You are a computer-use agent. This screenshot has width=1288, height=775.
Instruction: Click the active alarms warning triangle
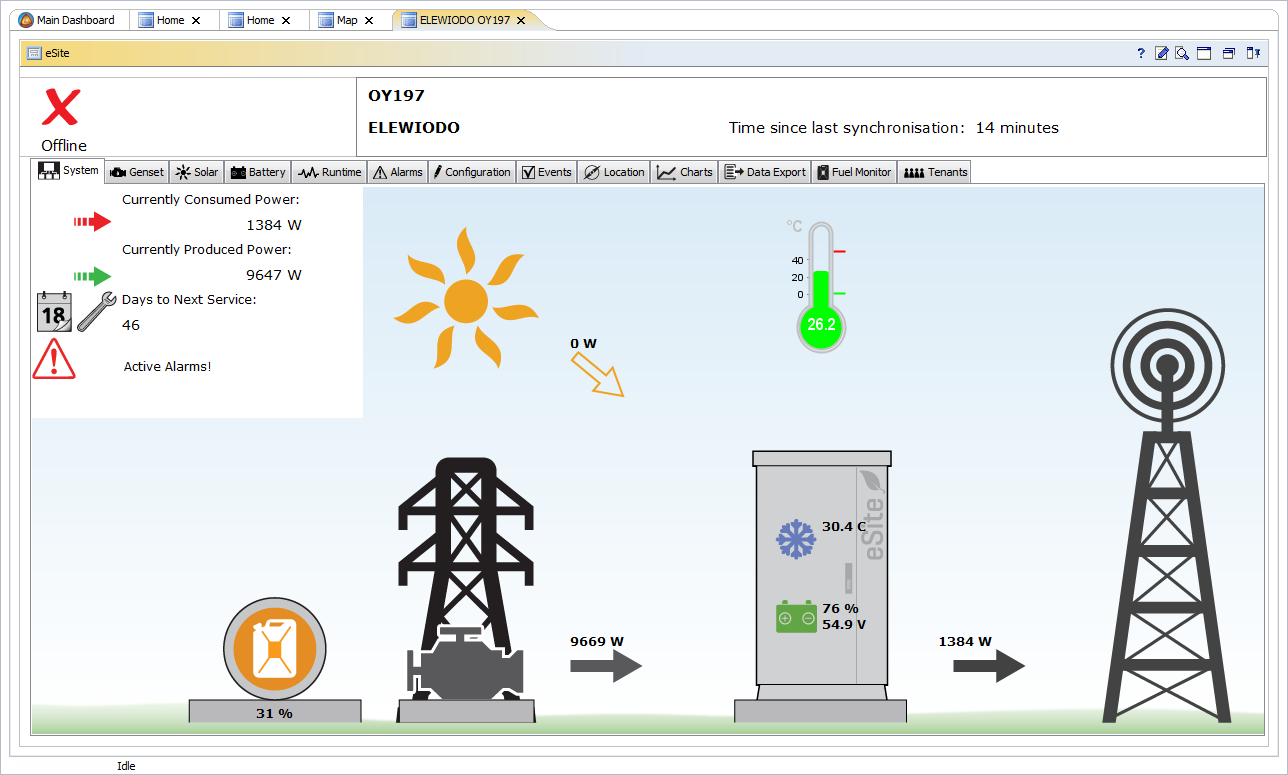[x=54, y=360]
